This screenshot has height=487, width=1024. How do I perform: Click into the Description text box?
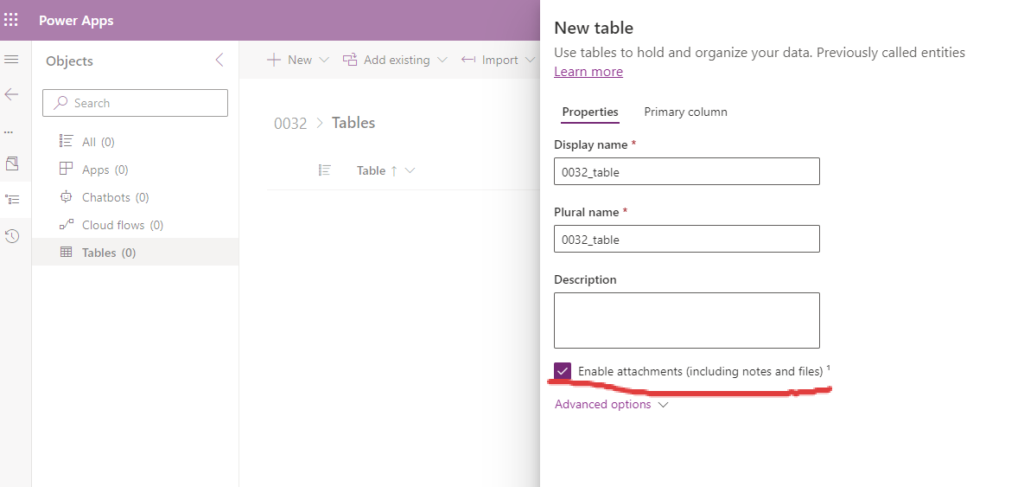click(686, 320)
